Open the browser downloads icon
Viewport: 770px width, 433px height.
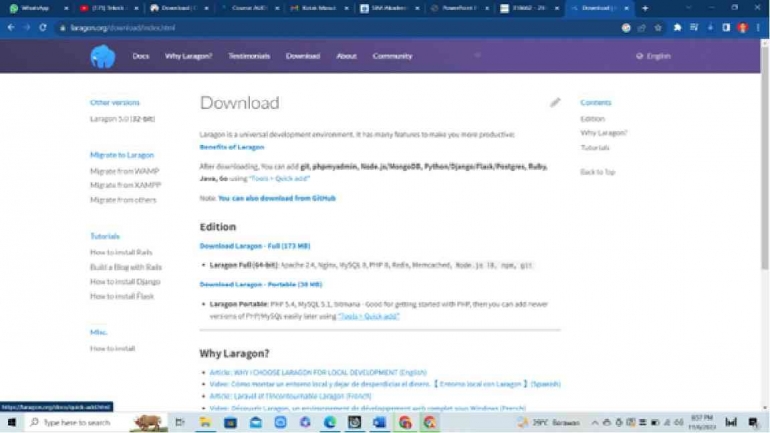click(x=710, y=27)
